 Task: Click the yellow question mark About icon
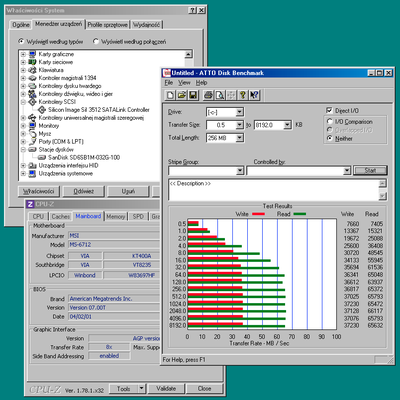coord(243,95)
